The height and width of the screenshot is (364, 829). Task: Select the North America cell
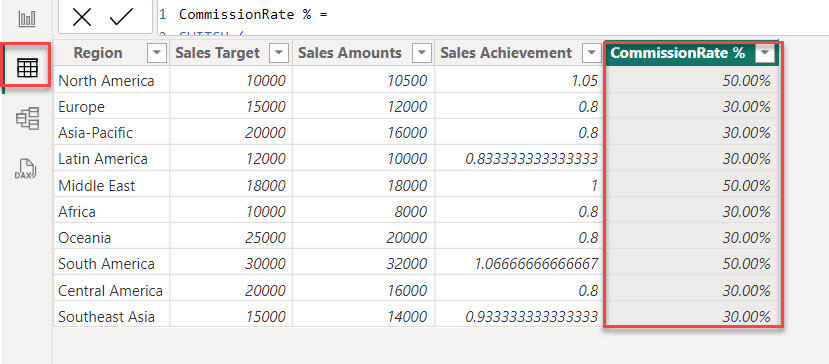point(112,80)
